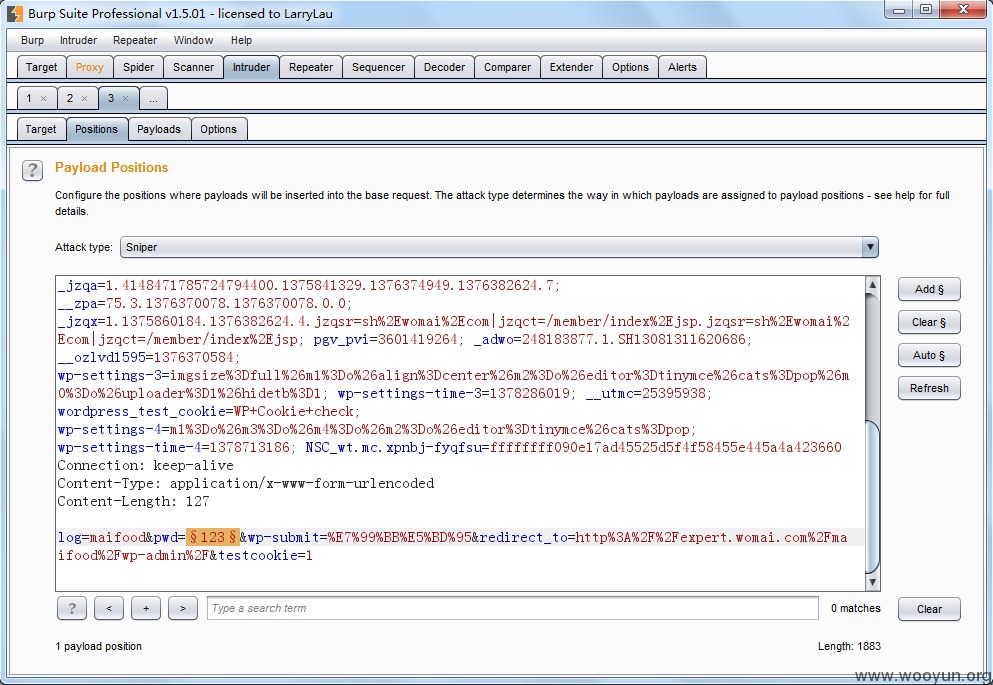Close intruder attack tab 3

(x=125, y=98)
